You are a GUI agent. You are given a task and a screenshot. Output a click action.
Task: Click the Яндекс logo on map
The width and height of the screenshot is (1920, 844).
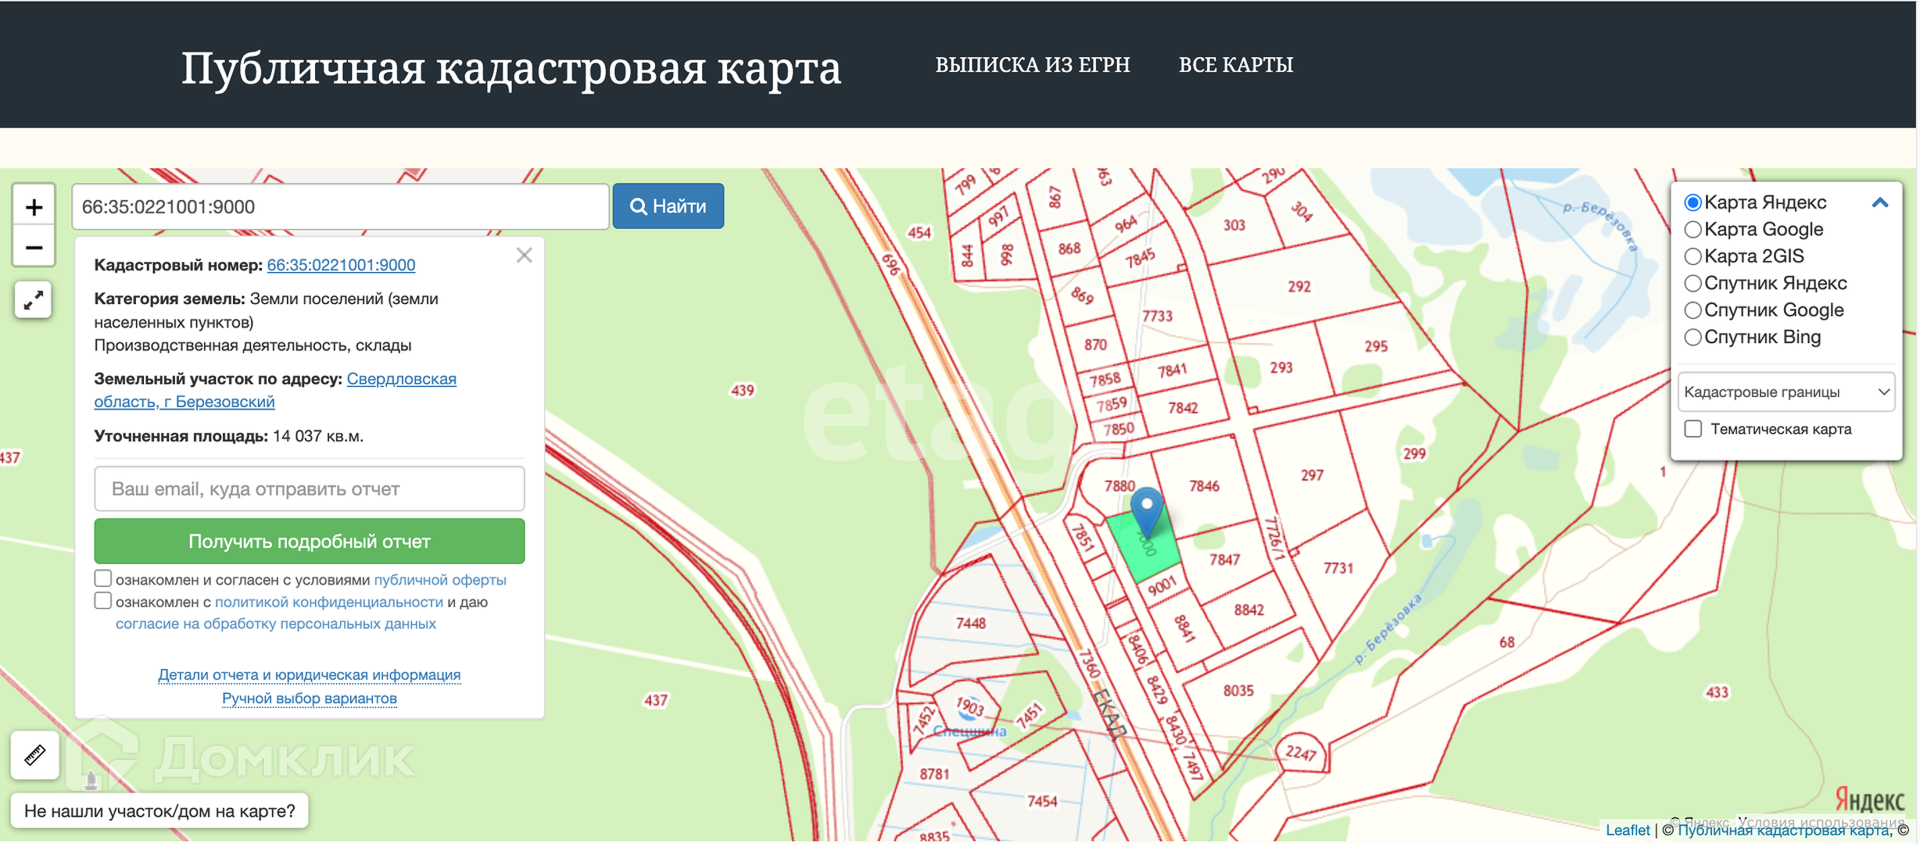point(1869,800)
